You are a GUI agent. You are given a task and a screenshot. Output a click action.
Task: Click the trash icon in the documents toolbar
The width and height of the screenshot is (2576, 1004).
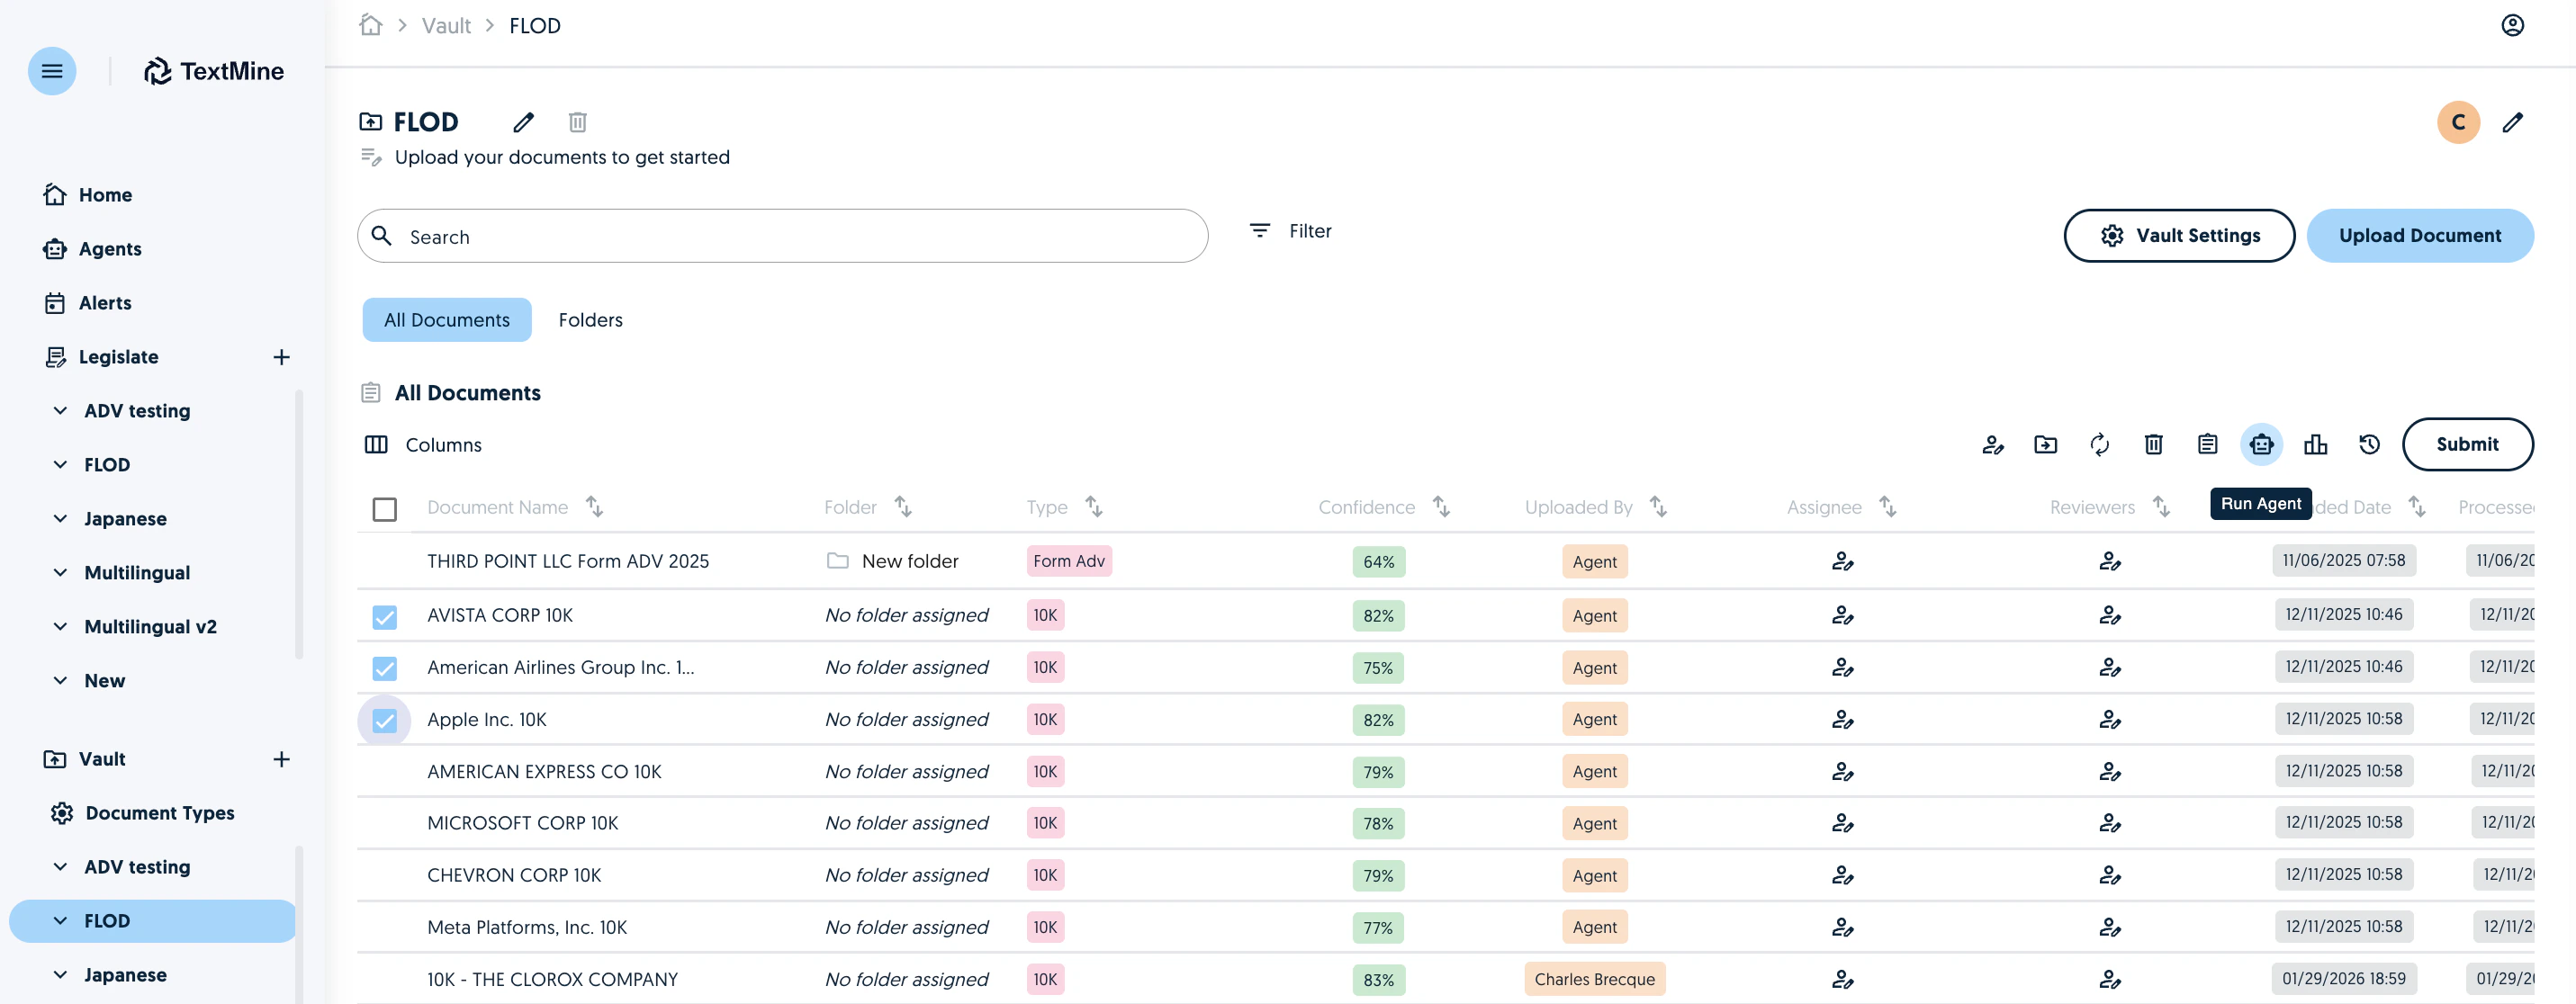2154,444
